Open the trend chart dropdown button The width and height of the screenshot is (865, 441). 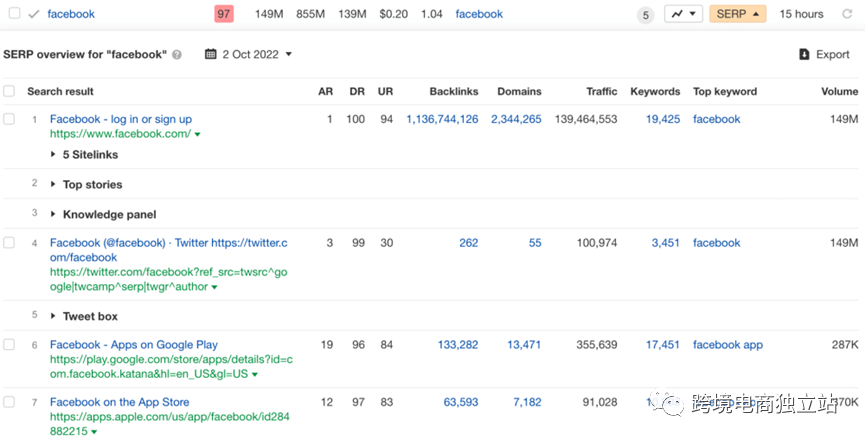tap(683, 14)
